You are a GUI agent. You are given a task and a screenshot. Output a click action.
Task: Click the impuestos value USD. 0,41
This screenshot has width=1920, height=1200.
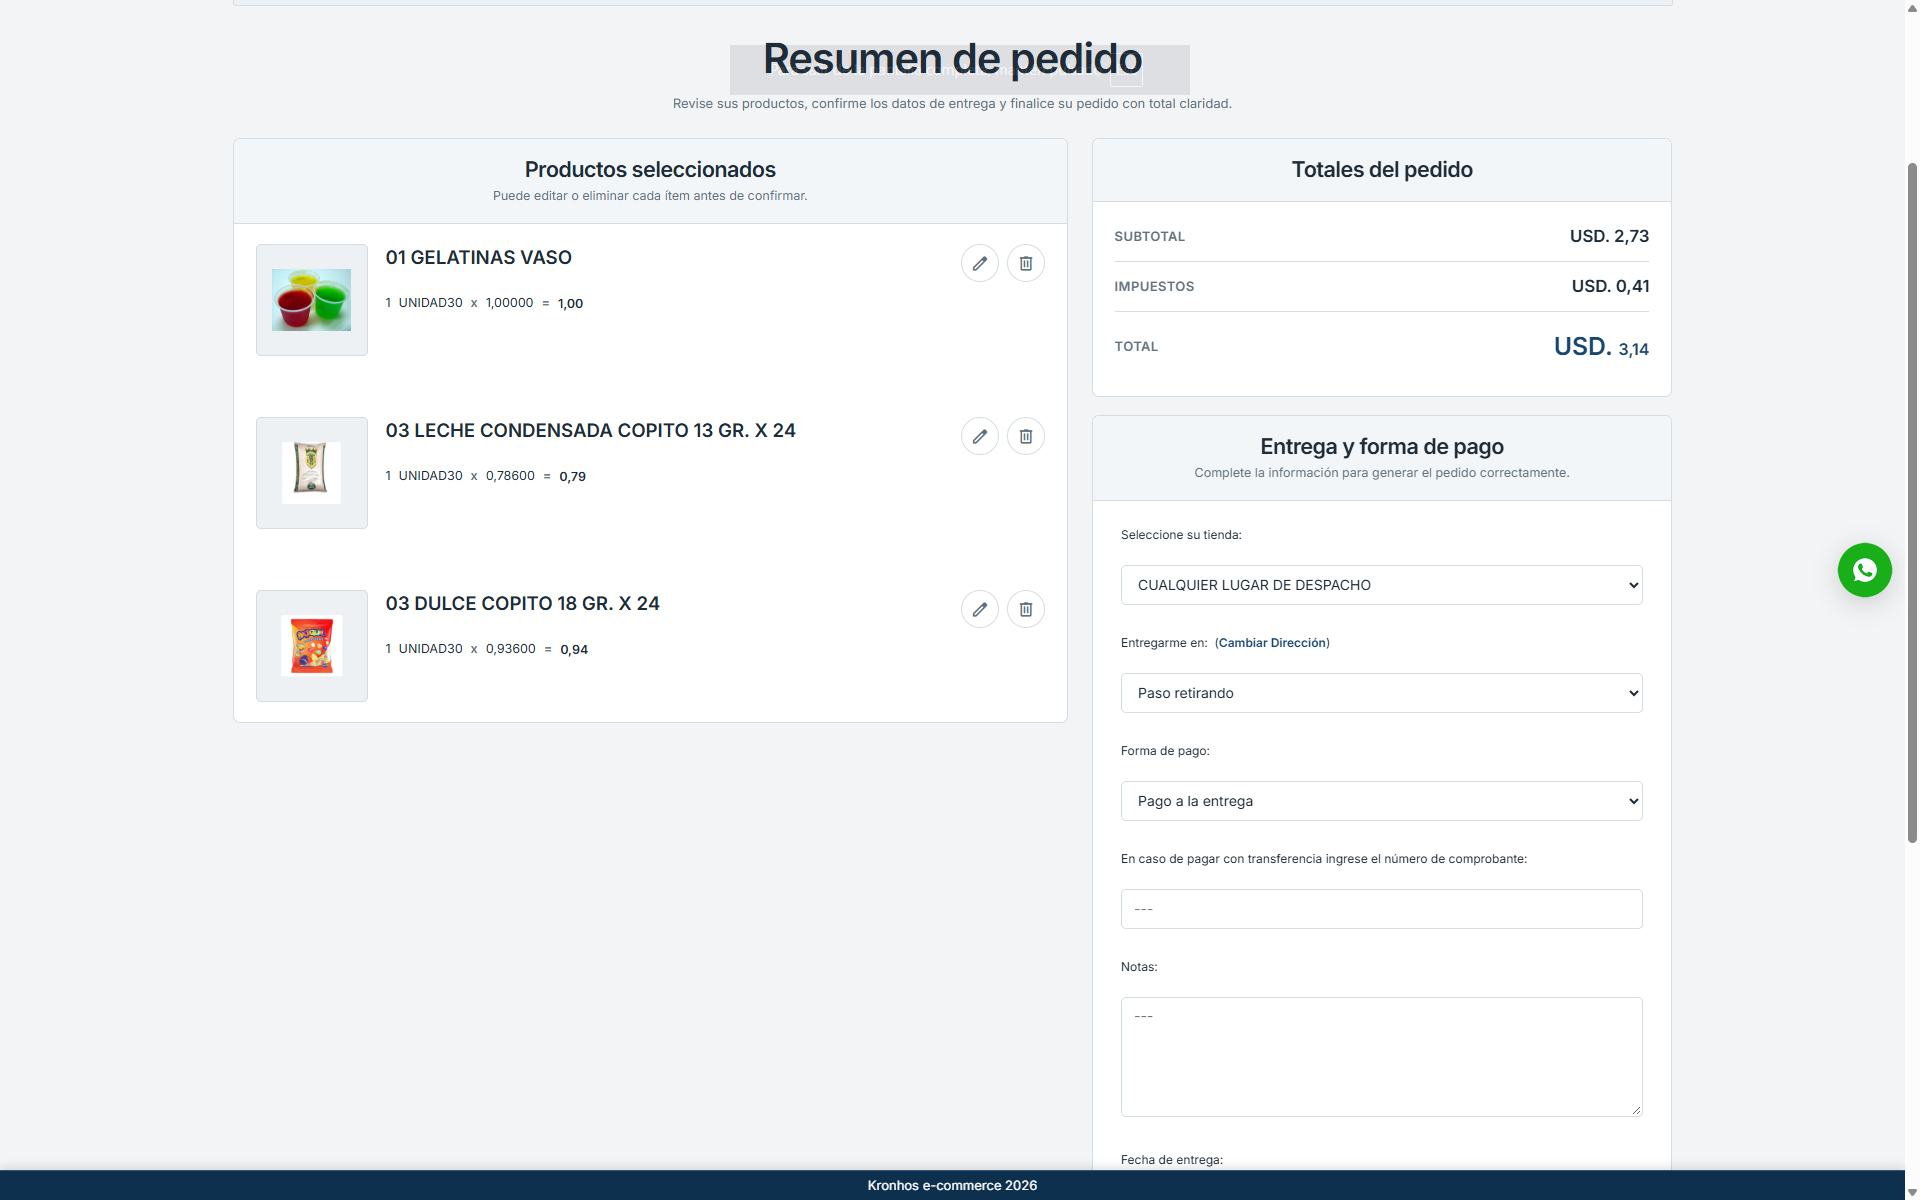click(1610, 286)
